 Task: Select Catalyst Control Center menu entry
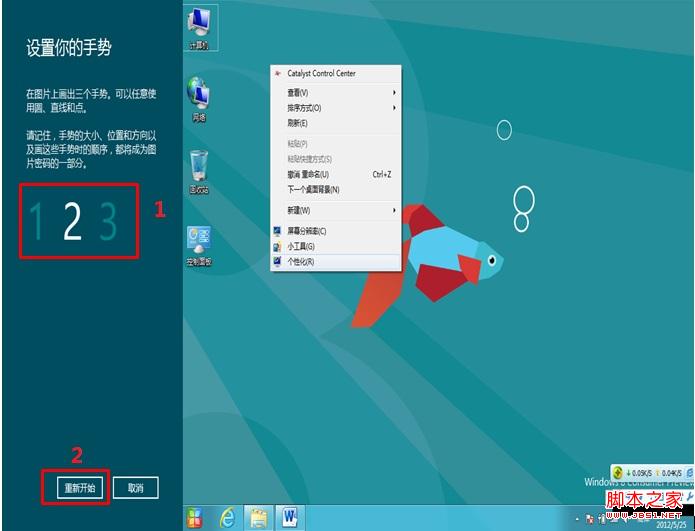point(336,74)
